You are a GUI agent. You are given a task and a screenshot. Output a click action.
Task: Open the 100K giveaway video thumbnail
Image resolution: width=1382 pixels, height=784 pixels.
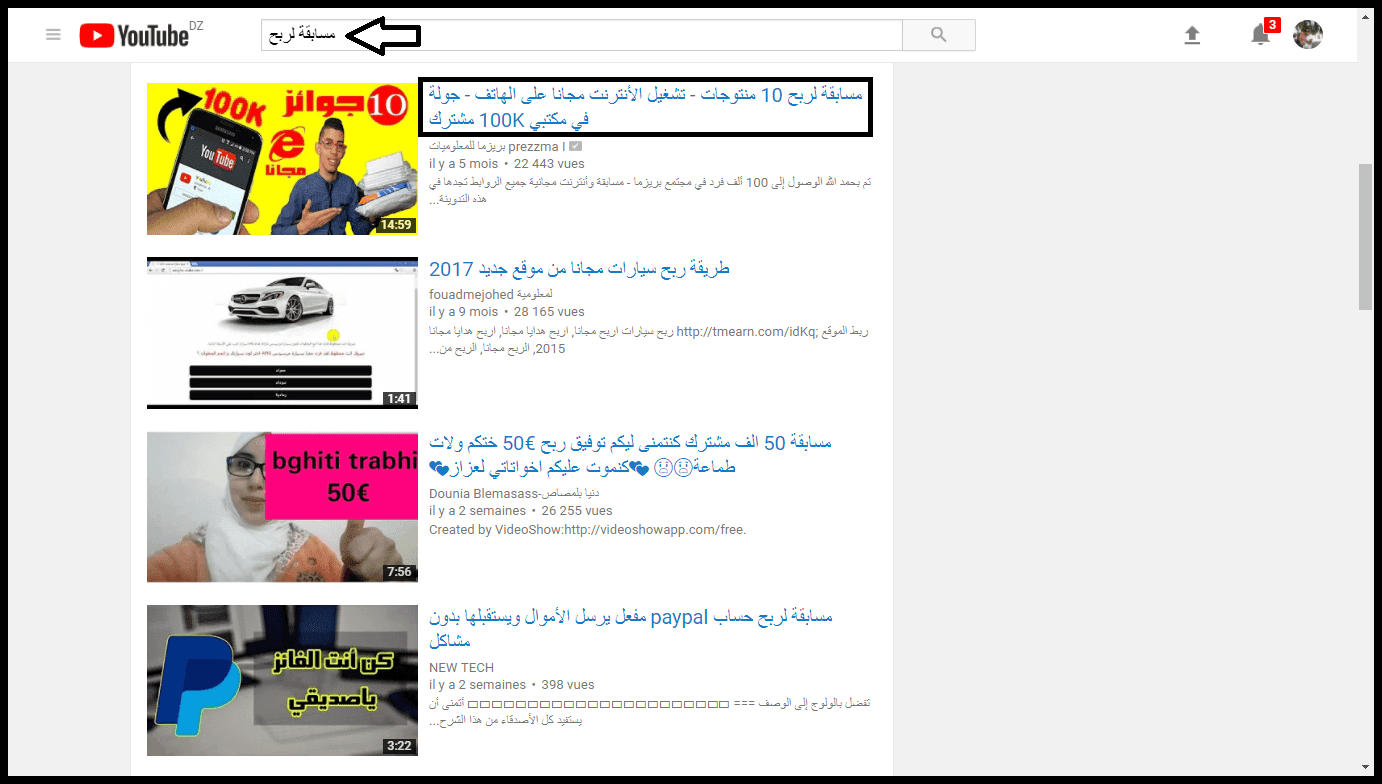coord(282,159)
